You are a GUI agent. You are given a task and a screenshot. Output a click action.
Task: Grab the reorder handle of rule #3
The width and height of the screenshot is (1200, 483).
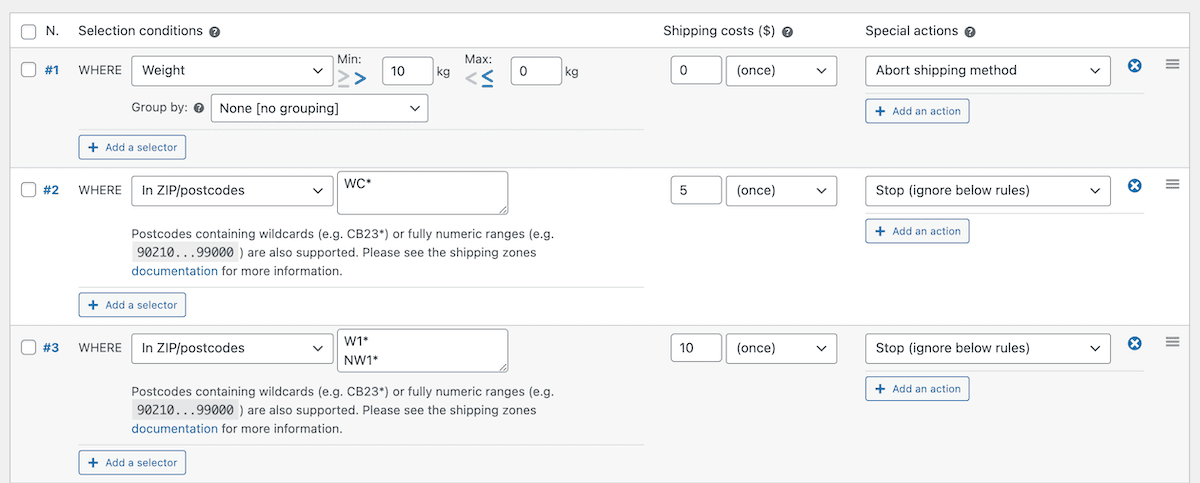[x=1173, y=341]
